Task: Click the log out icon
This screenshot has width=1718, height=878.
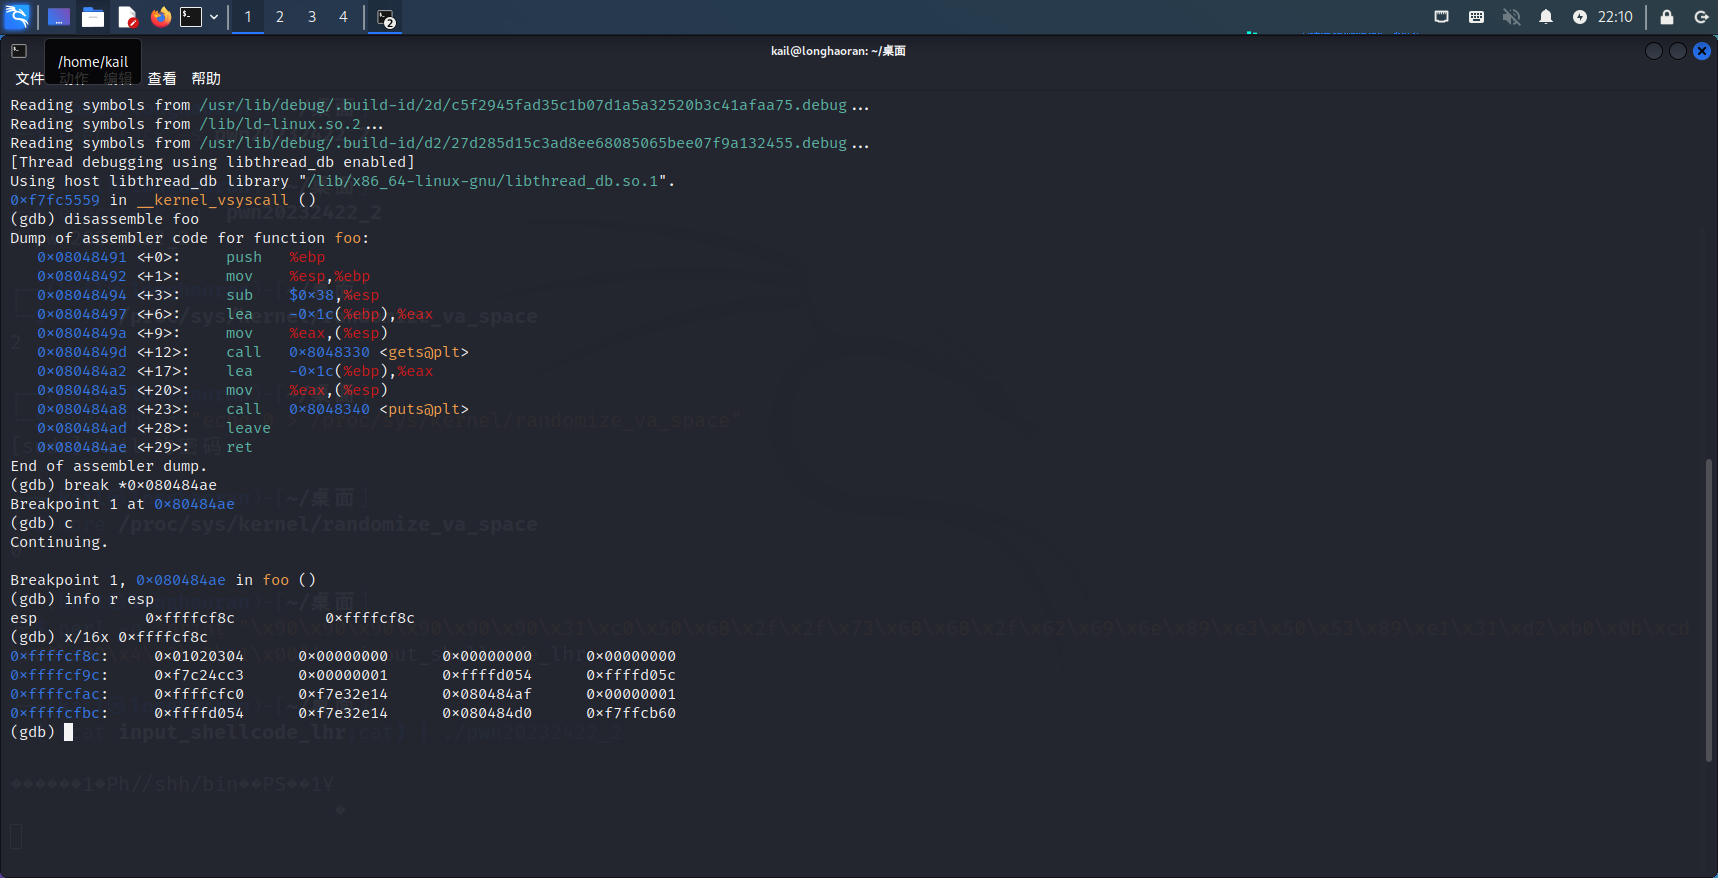Action: [x=1701, y=17]
